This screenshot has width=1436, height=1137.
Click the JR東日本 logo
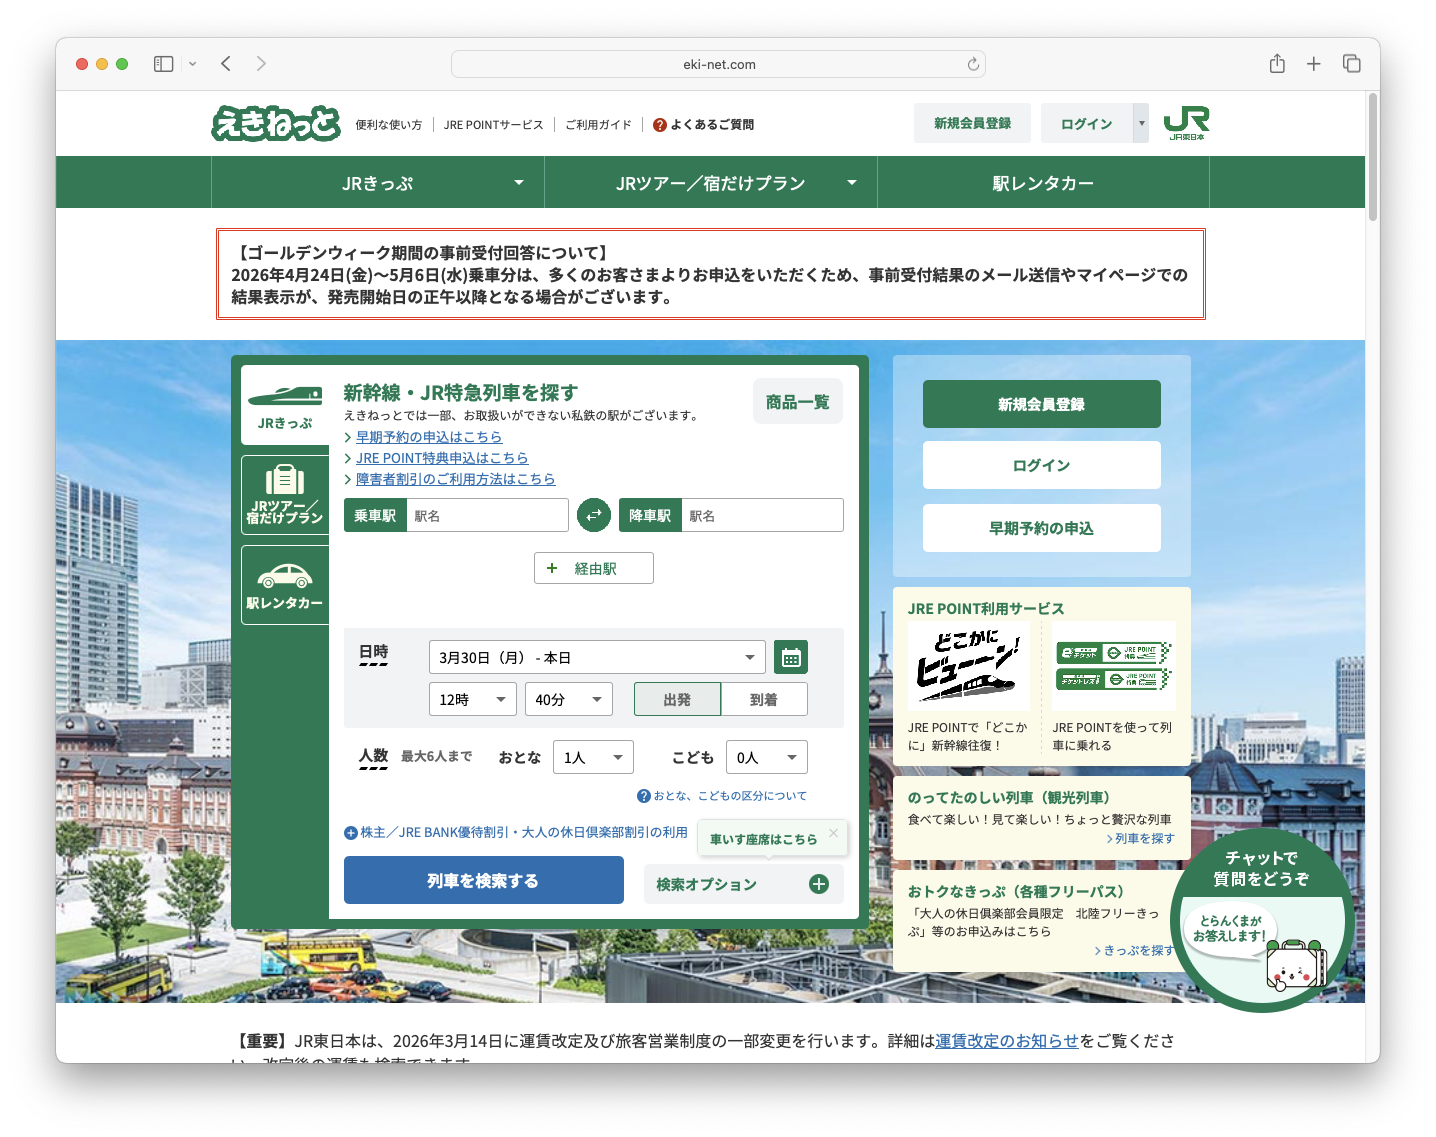(x=1186, y=122)
